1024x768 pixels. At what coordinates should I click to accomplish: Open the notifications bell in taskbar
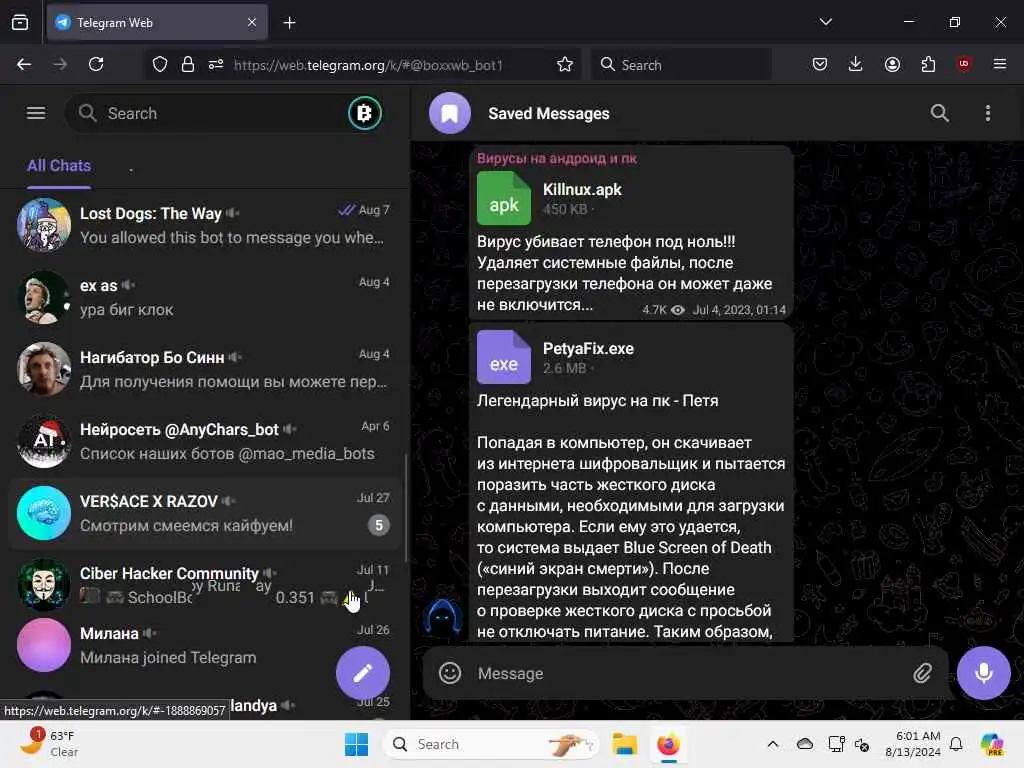(x=955, y=744)
